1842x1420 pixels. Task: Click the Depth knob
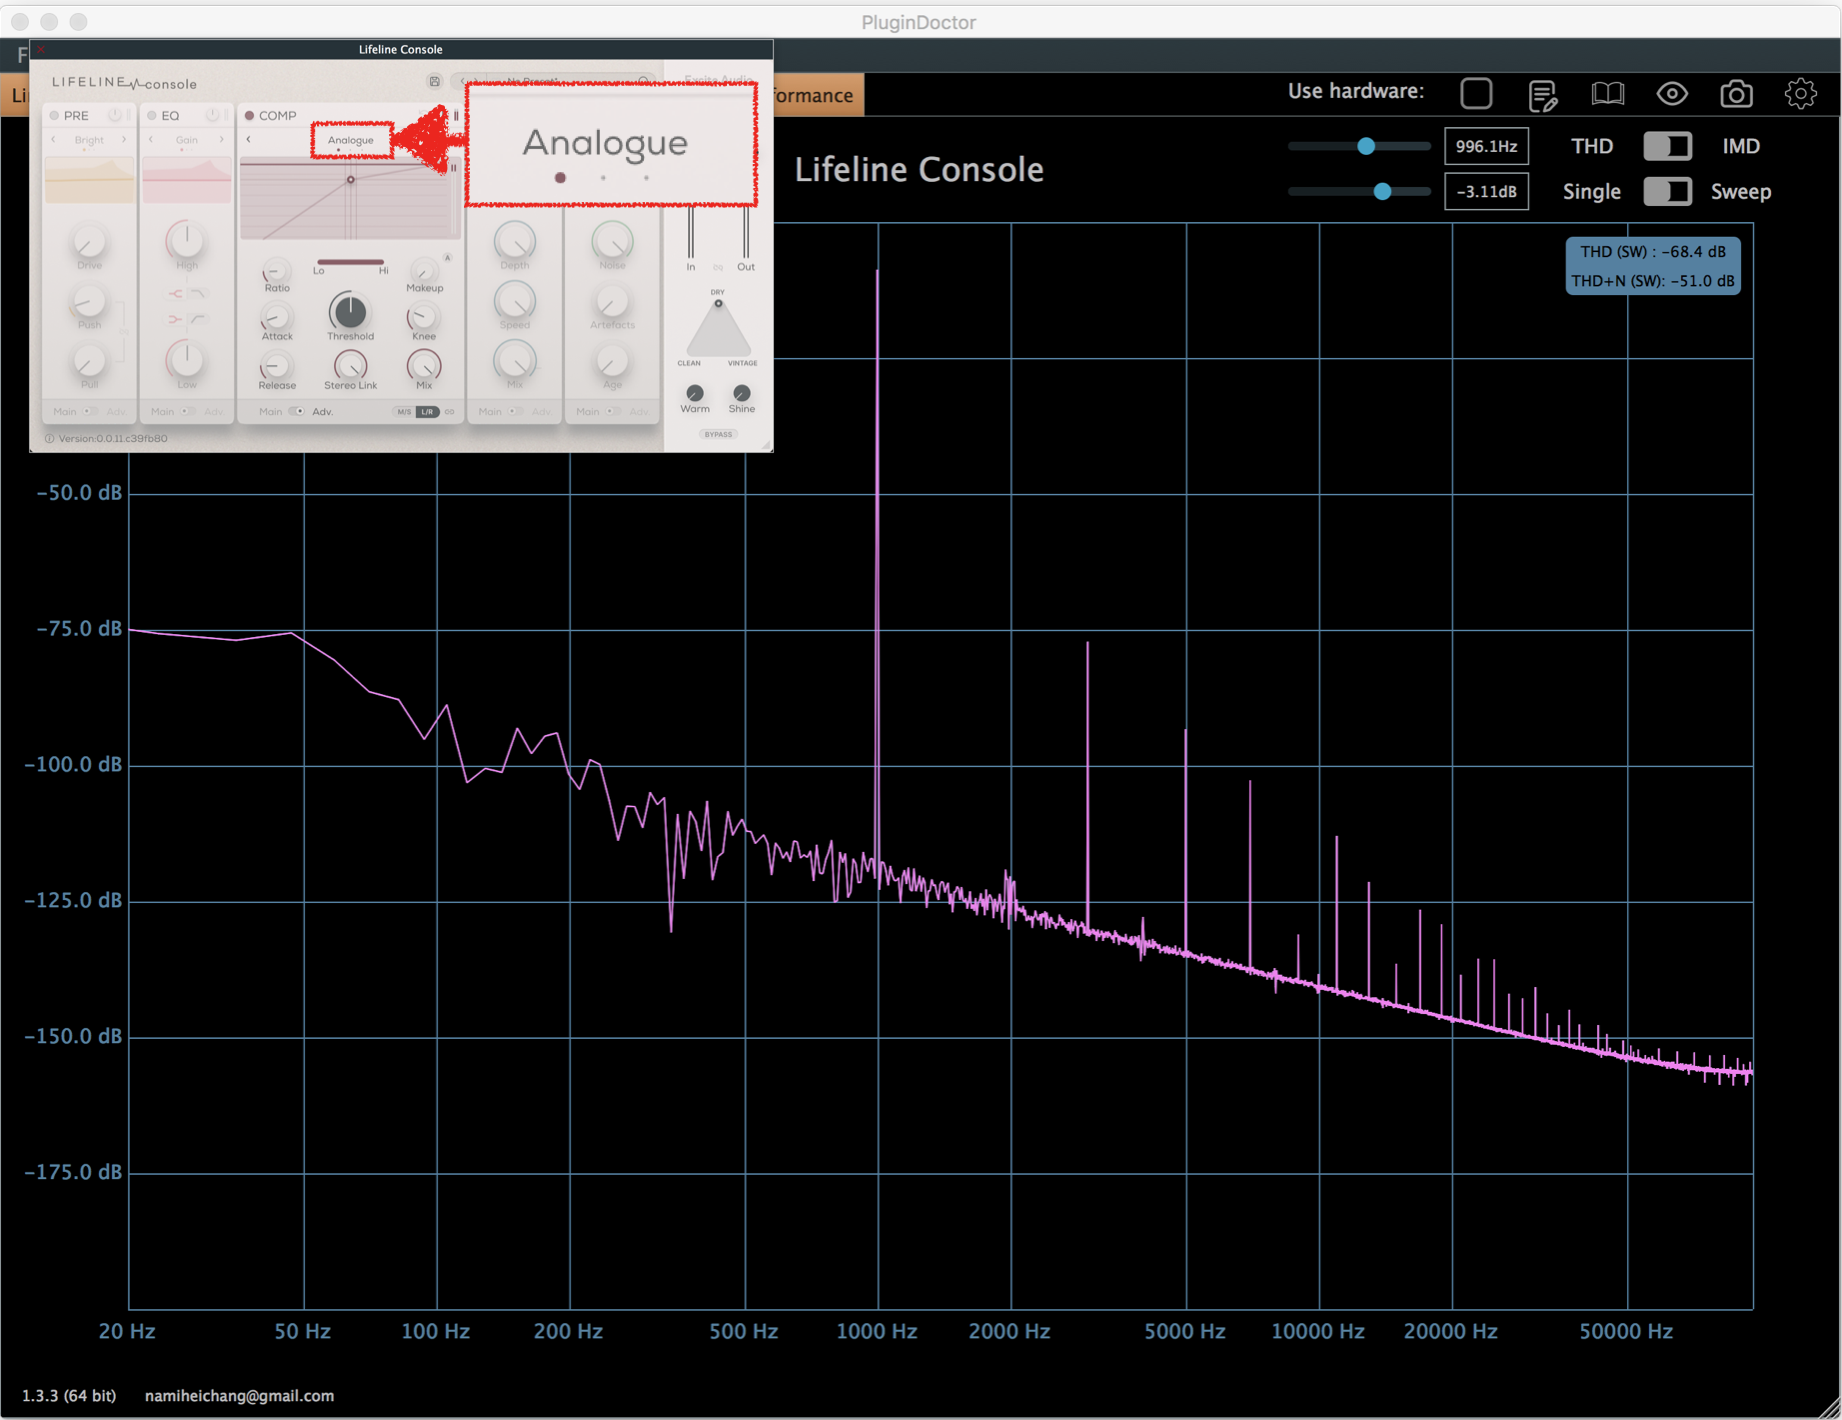(x=515, y=241)
